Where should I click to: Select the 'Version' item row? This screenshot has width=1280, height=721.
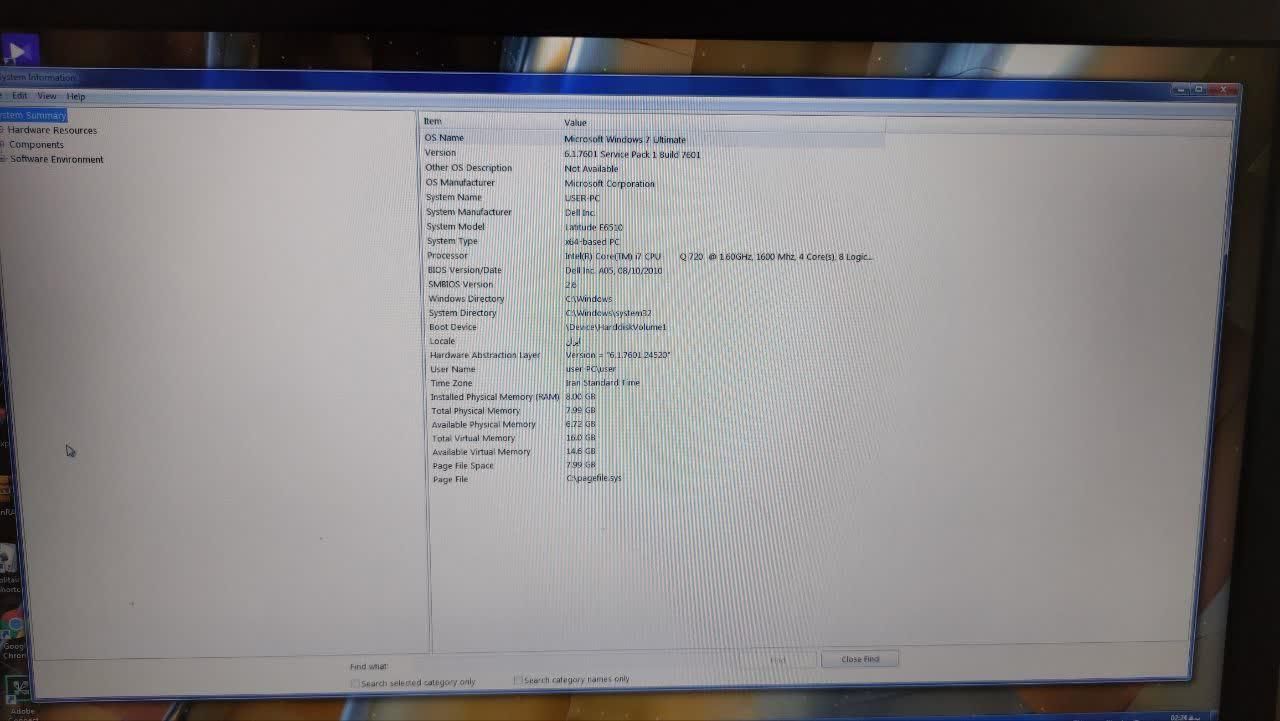point(440,152)
